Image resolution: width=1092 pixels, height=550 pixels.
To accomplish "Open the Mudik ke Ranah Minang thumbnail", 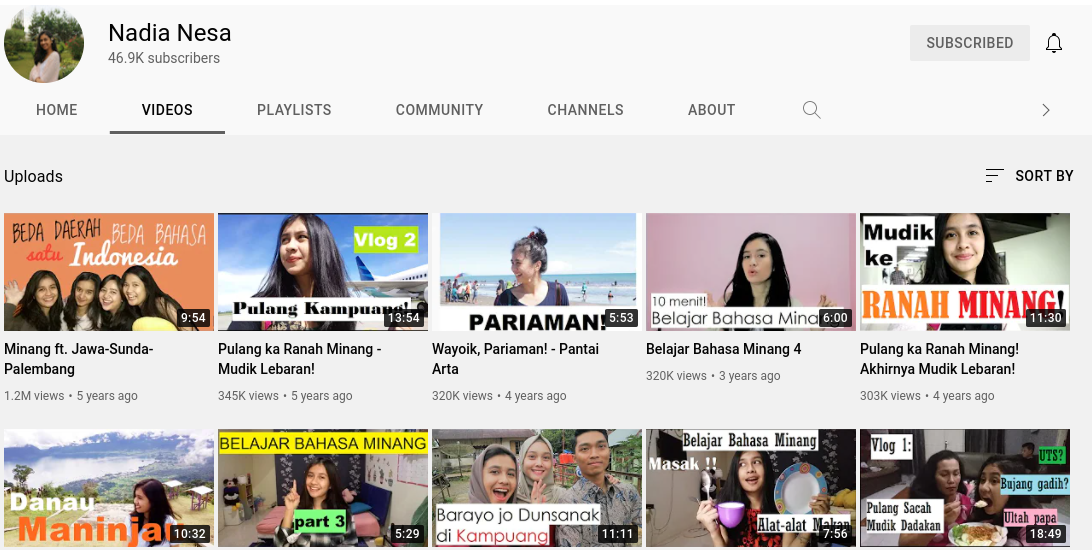I will (x=964, y=271).
